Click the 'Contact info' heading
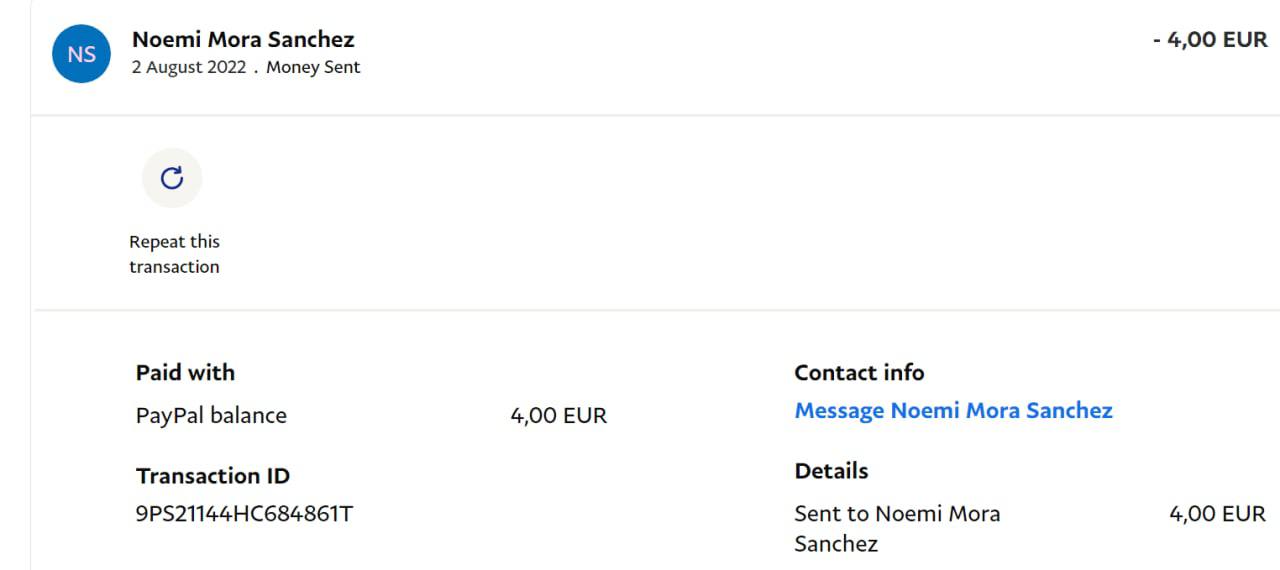Viewport: 1280px width, 570px height. pos(859,373)
